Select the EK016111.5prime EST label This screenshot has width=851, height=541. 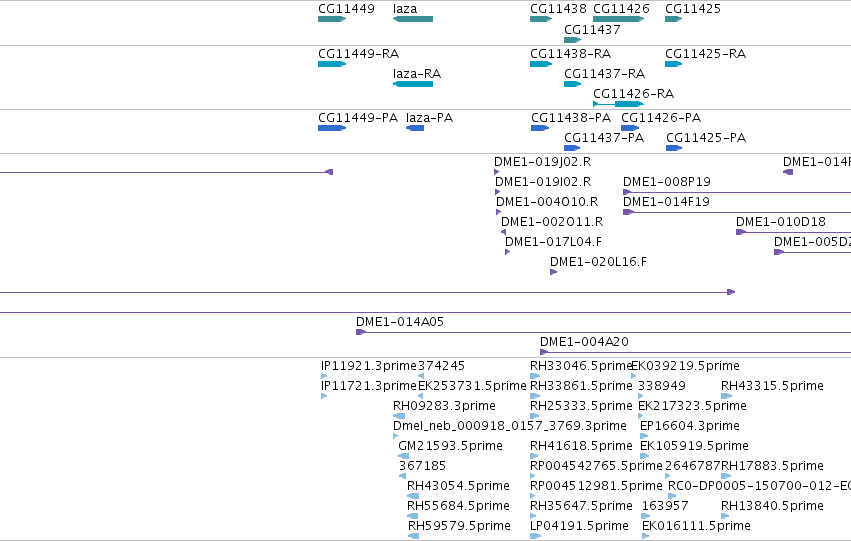coord(696,526)
